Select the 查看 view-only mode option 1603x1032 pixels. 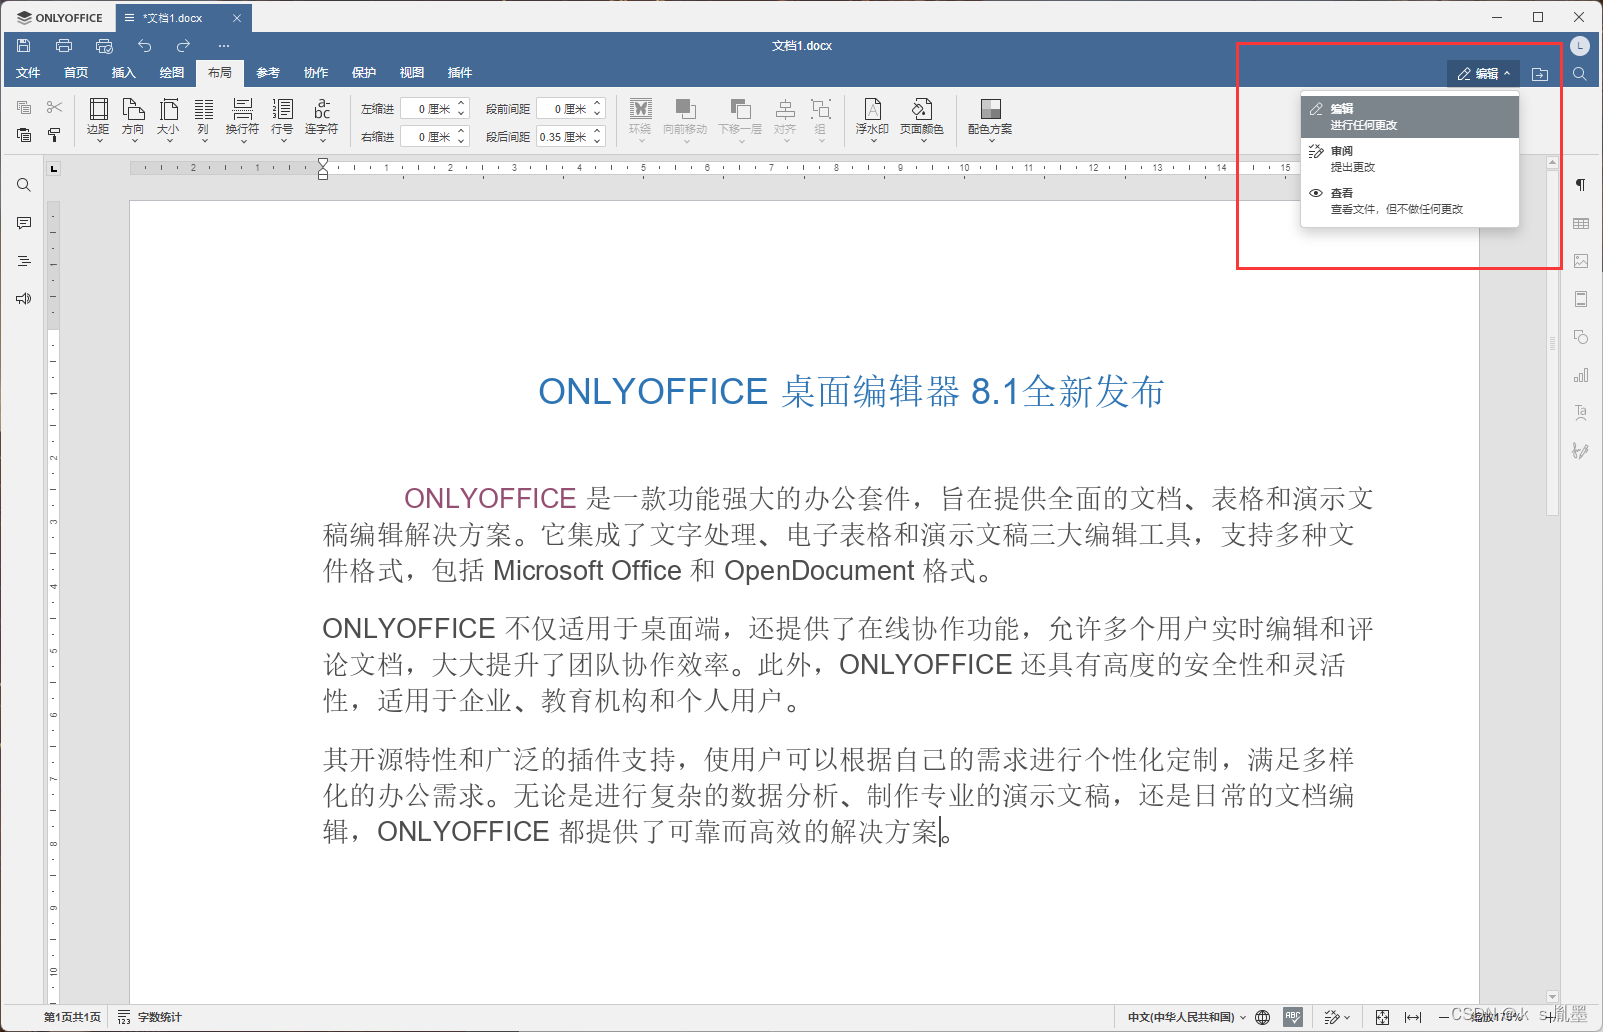click(1410, 201)
